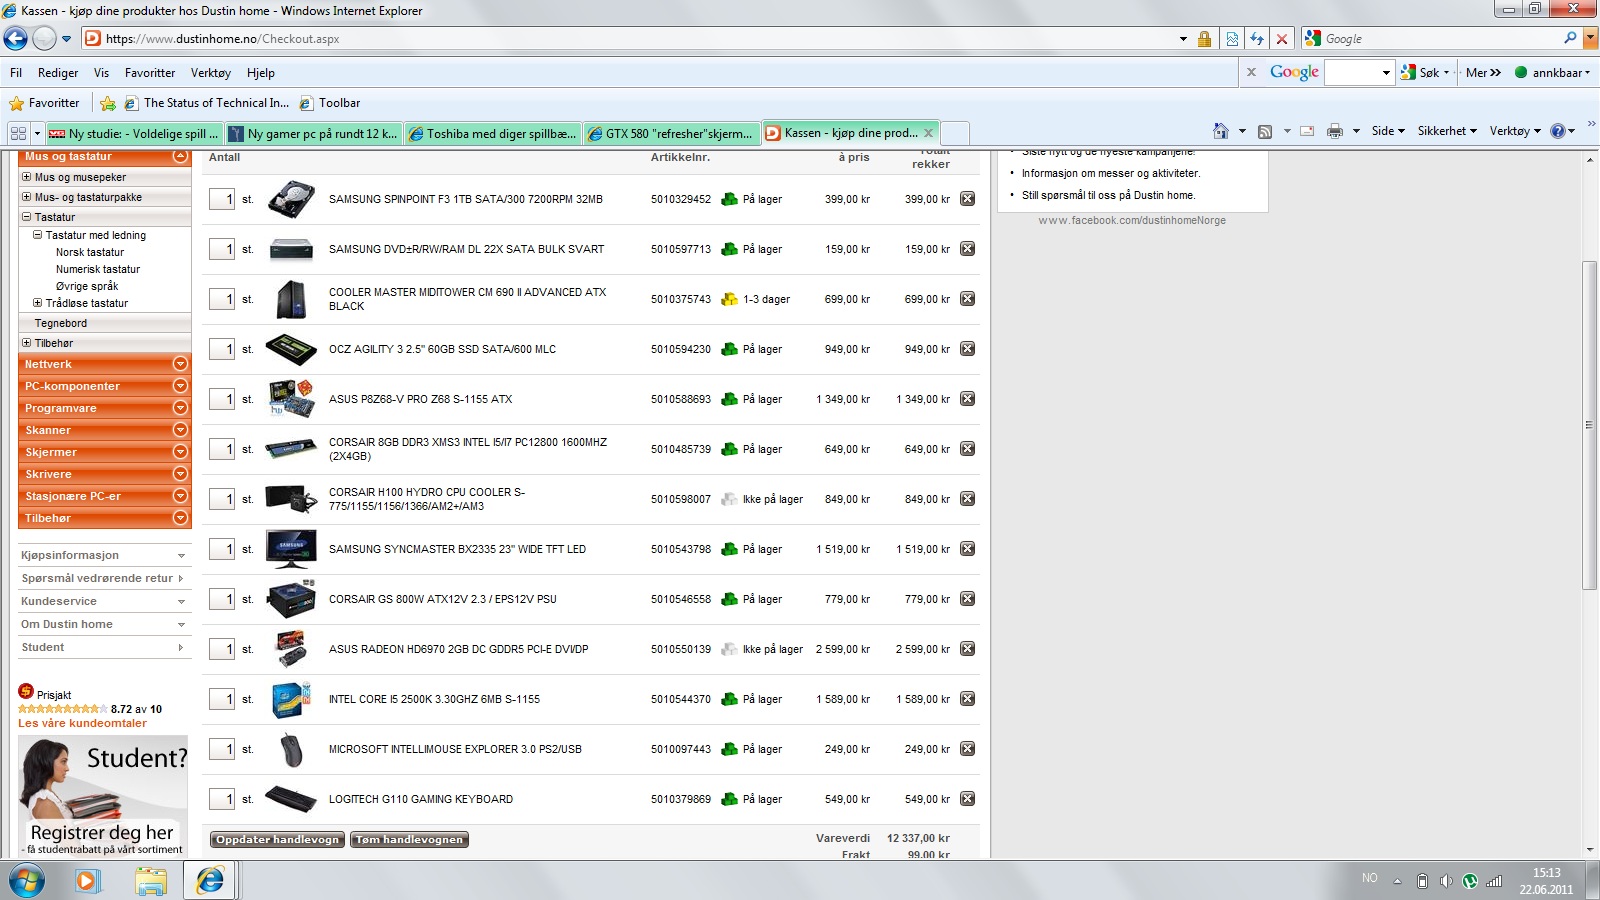Click the Registrer deg her student banner
1600x900 pixels.
click(x=103, y=797)
